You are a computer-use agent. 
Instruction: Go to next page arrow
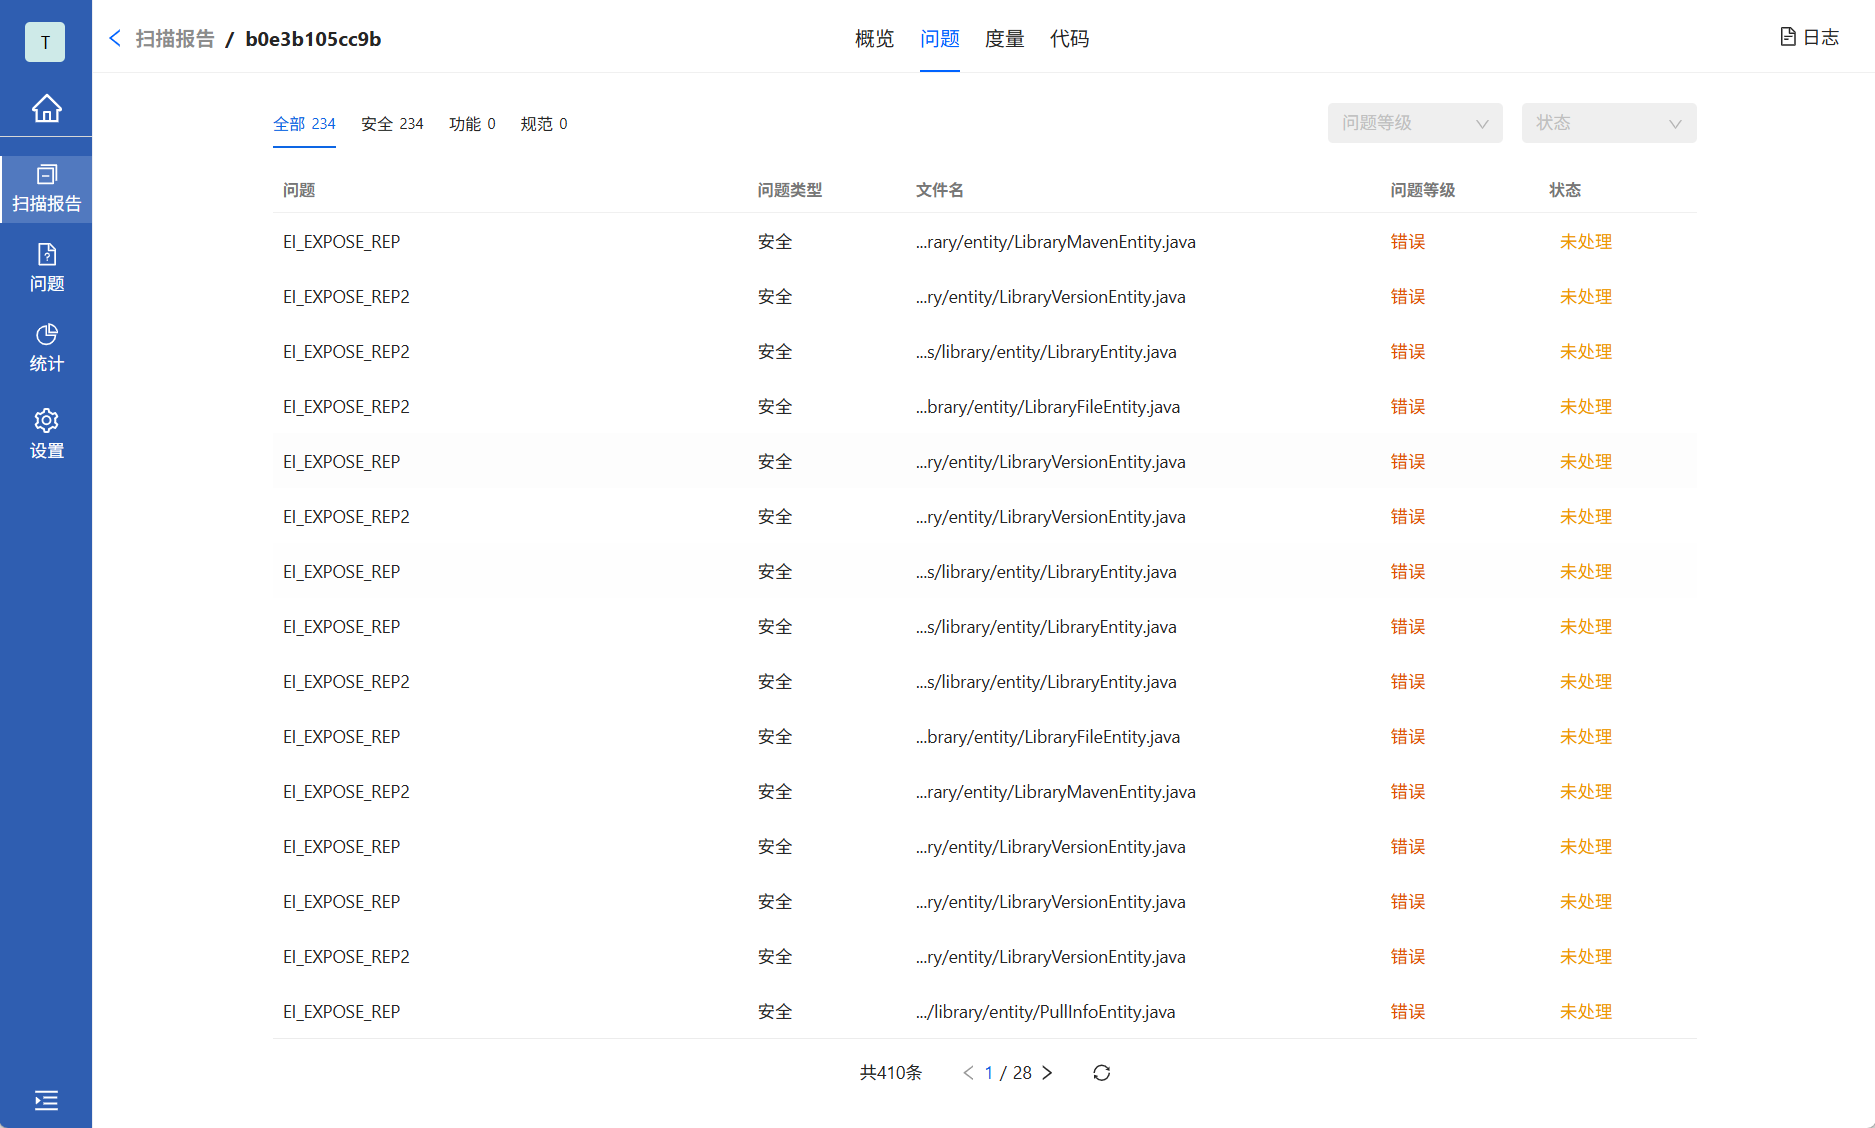pos(1047,1073)
